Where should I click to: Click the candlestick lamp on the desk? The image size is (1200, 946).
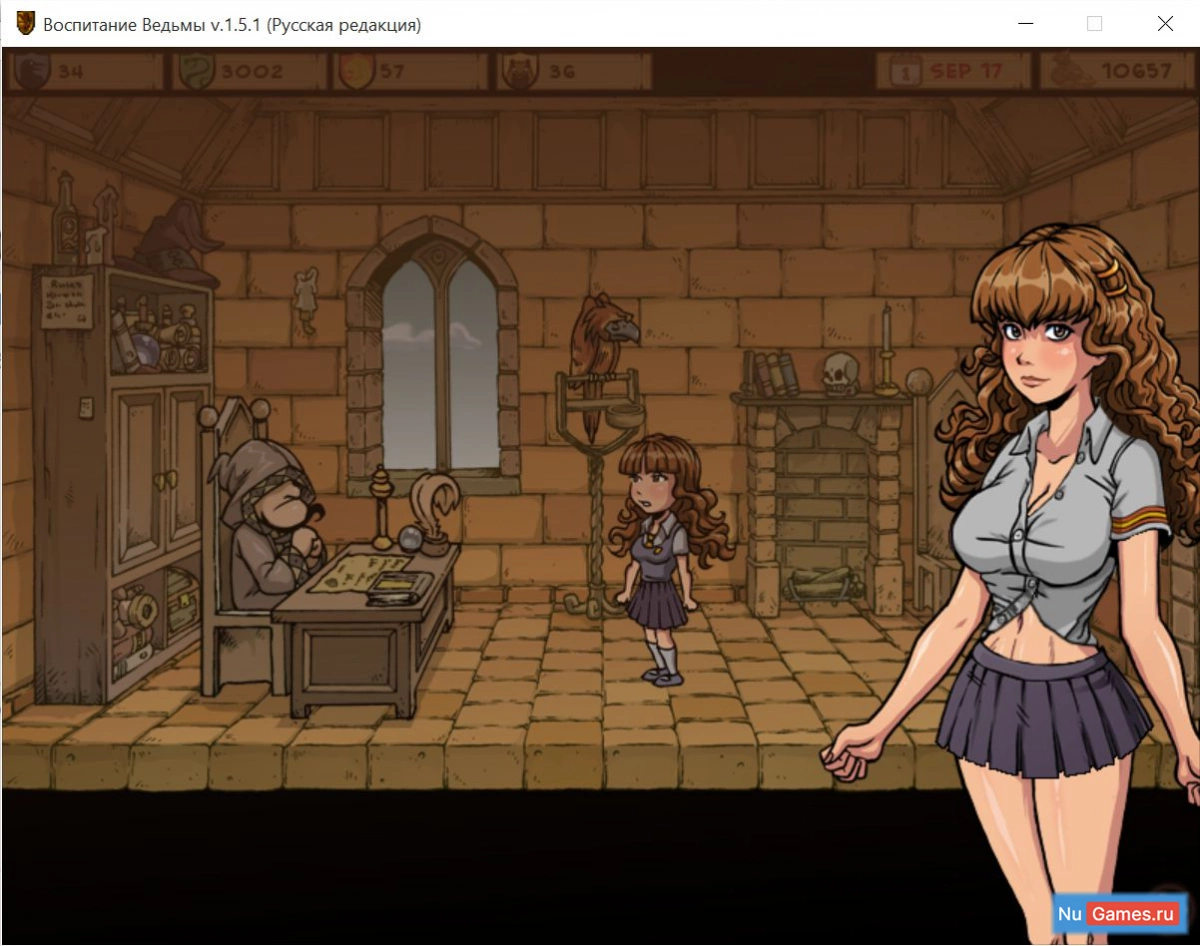pos(380,508)
